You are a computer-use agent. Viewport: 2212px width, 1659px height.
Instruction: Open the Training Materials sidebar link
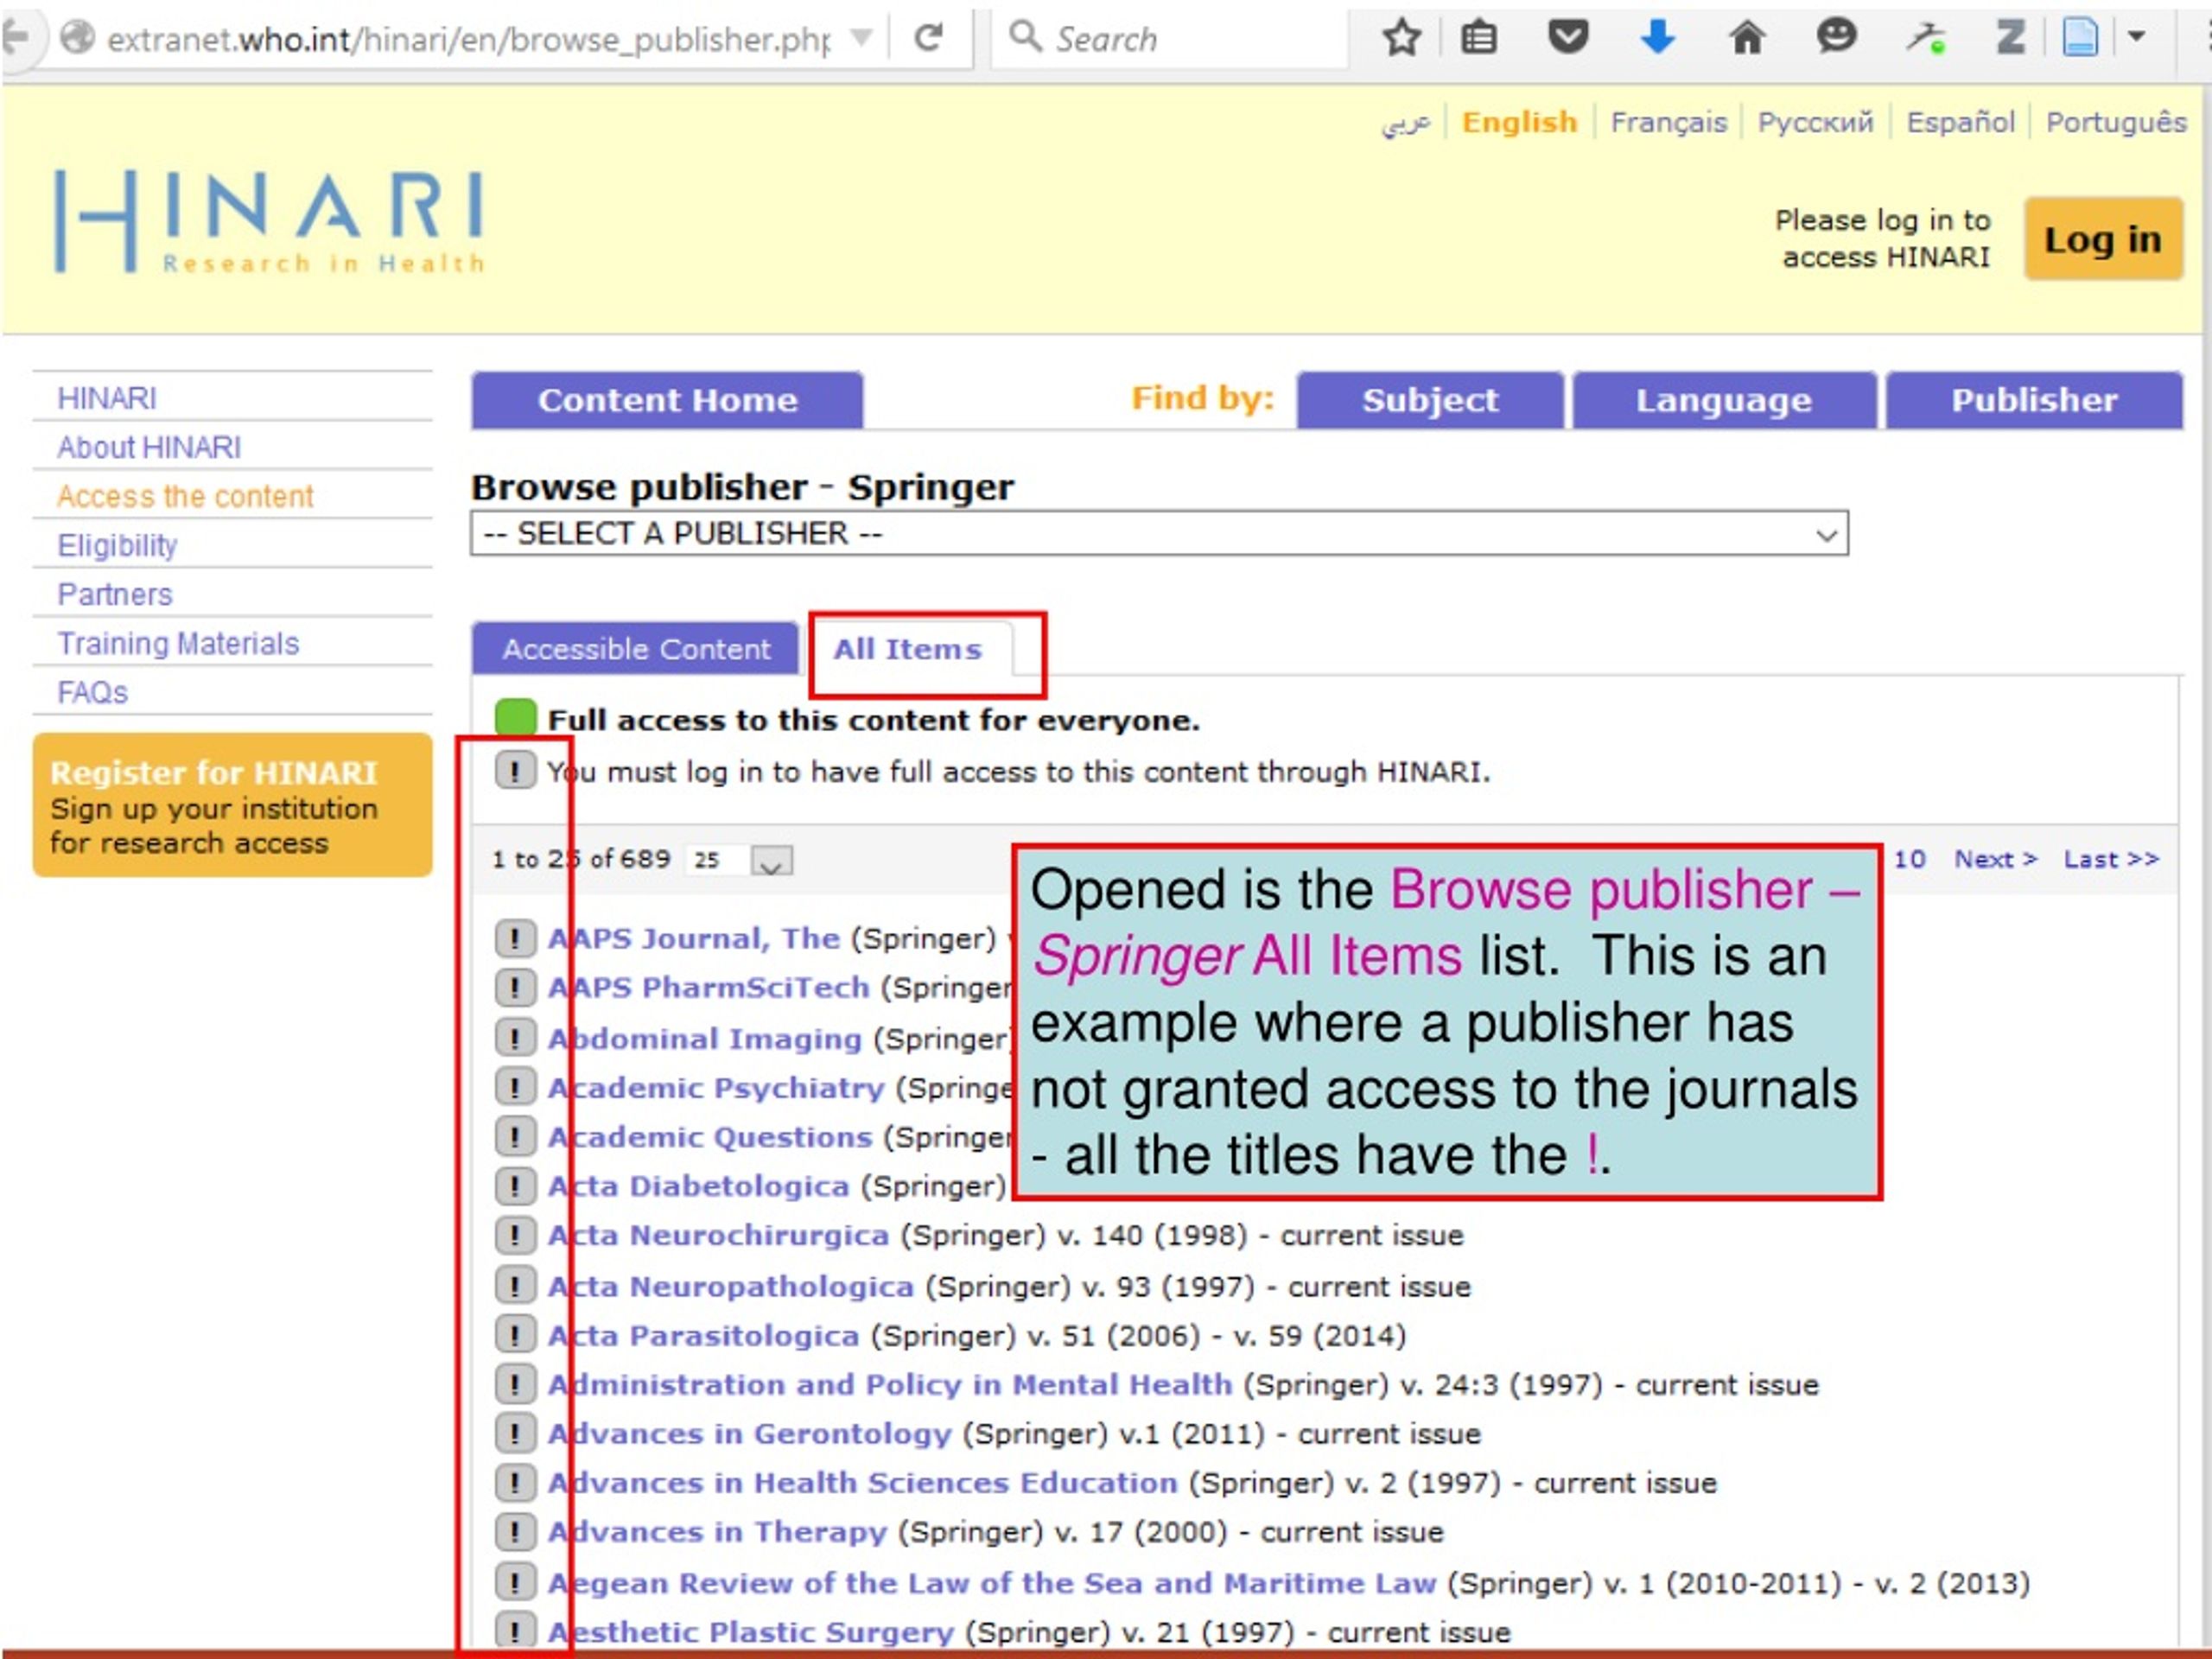[x=178, y=643]
